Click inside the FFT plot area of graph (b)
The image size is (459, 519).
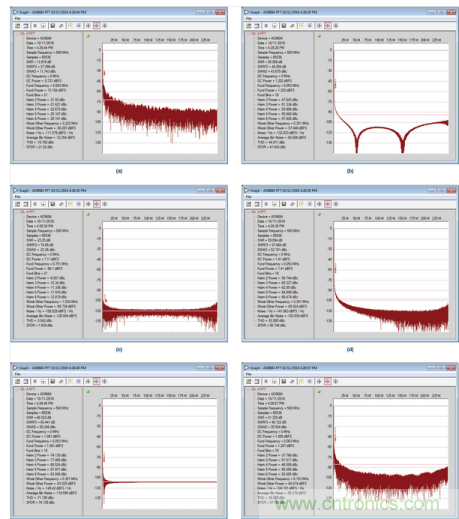point(391,98)
